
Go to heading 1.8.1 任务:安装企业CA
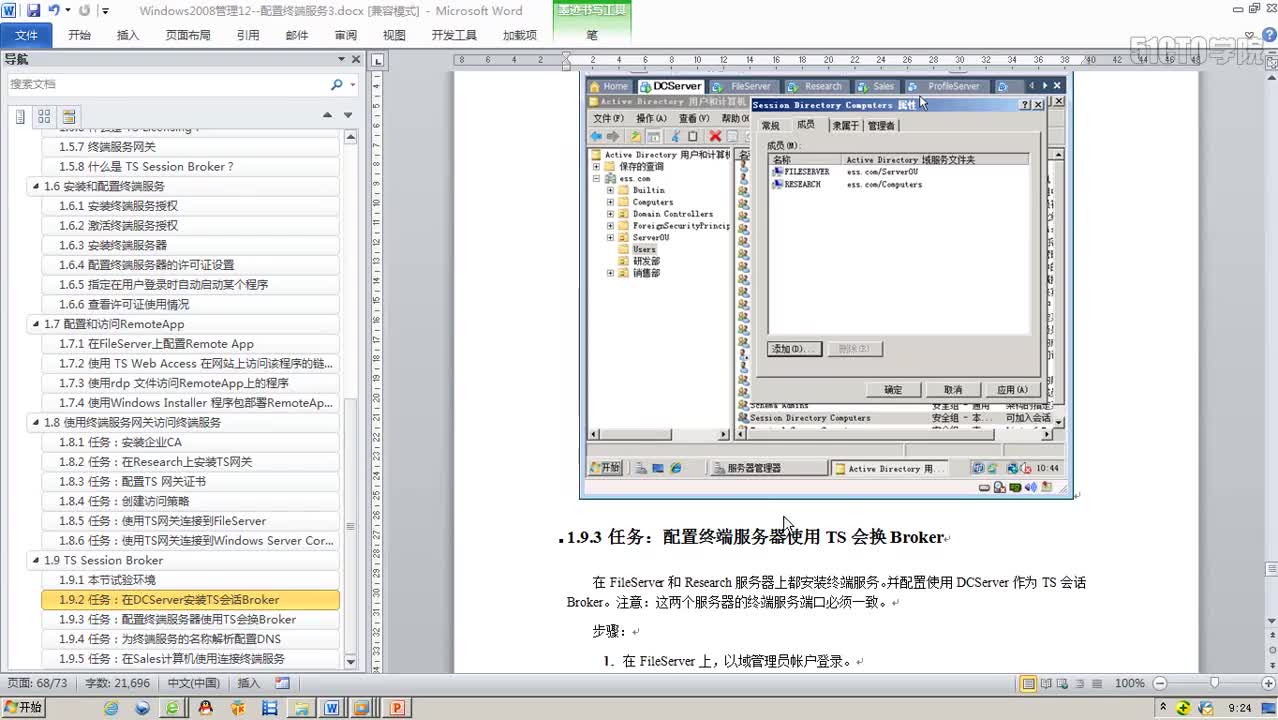190,442
